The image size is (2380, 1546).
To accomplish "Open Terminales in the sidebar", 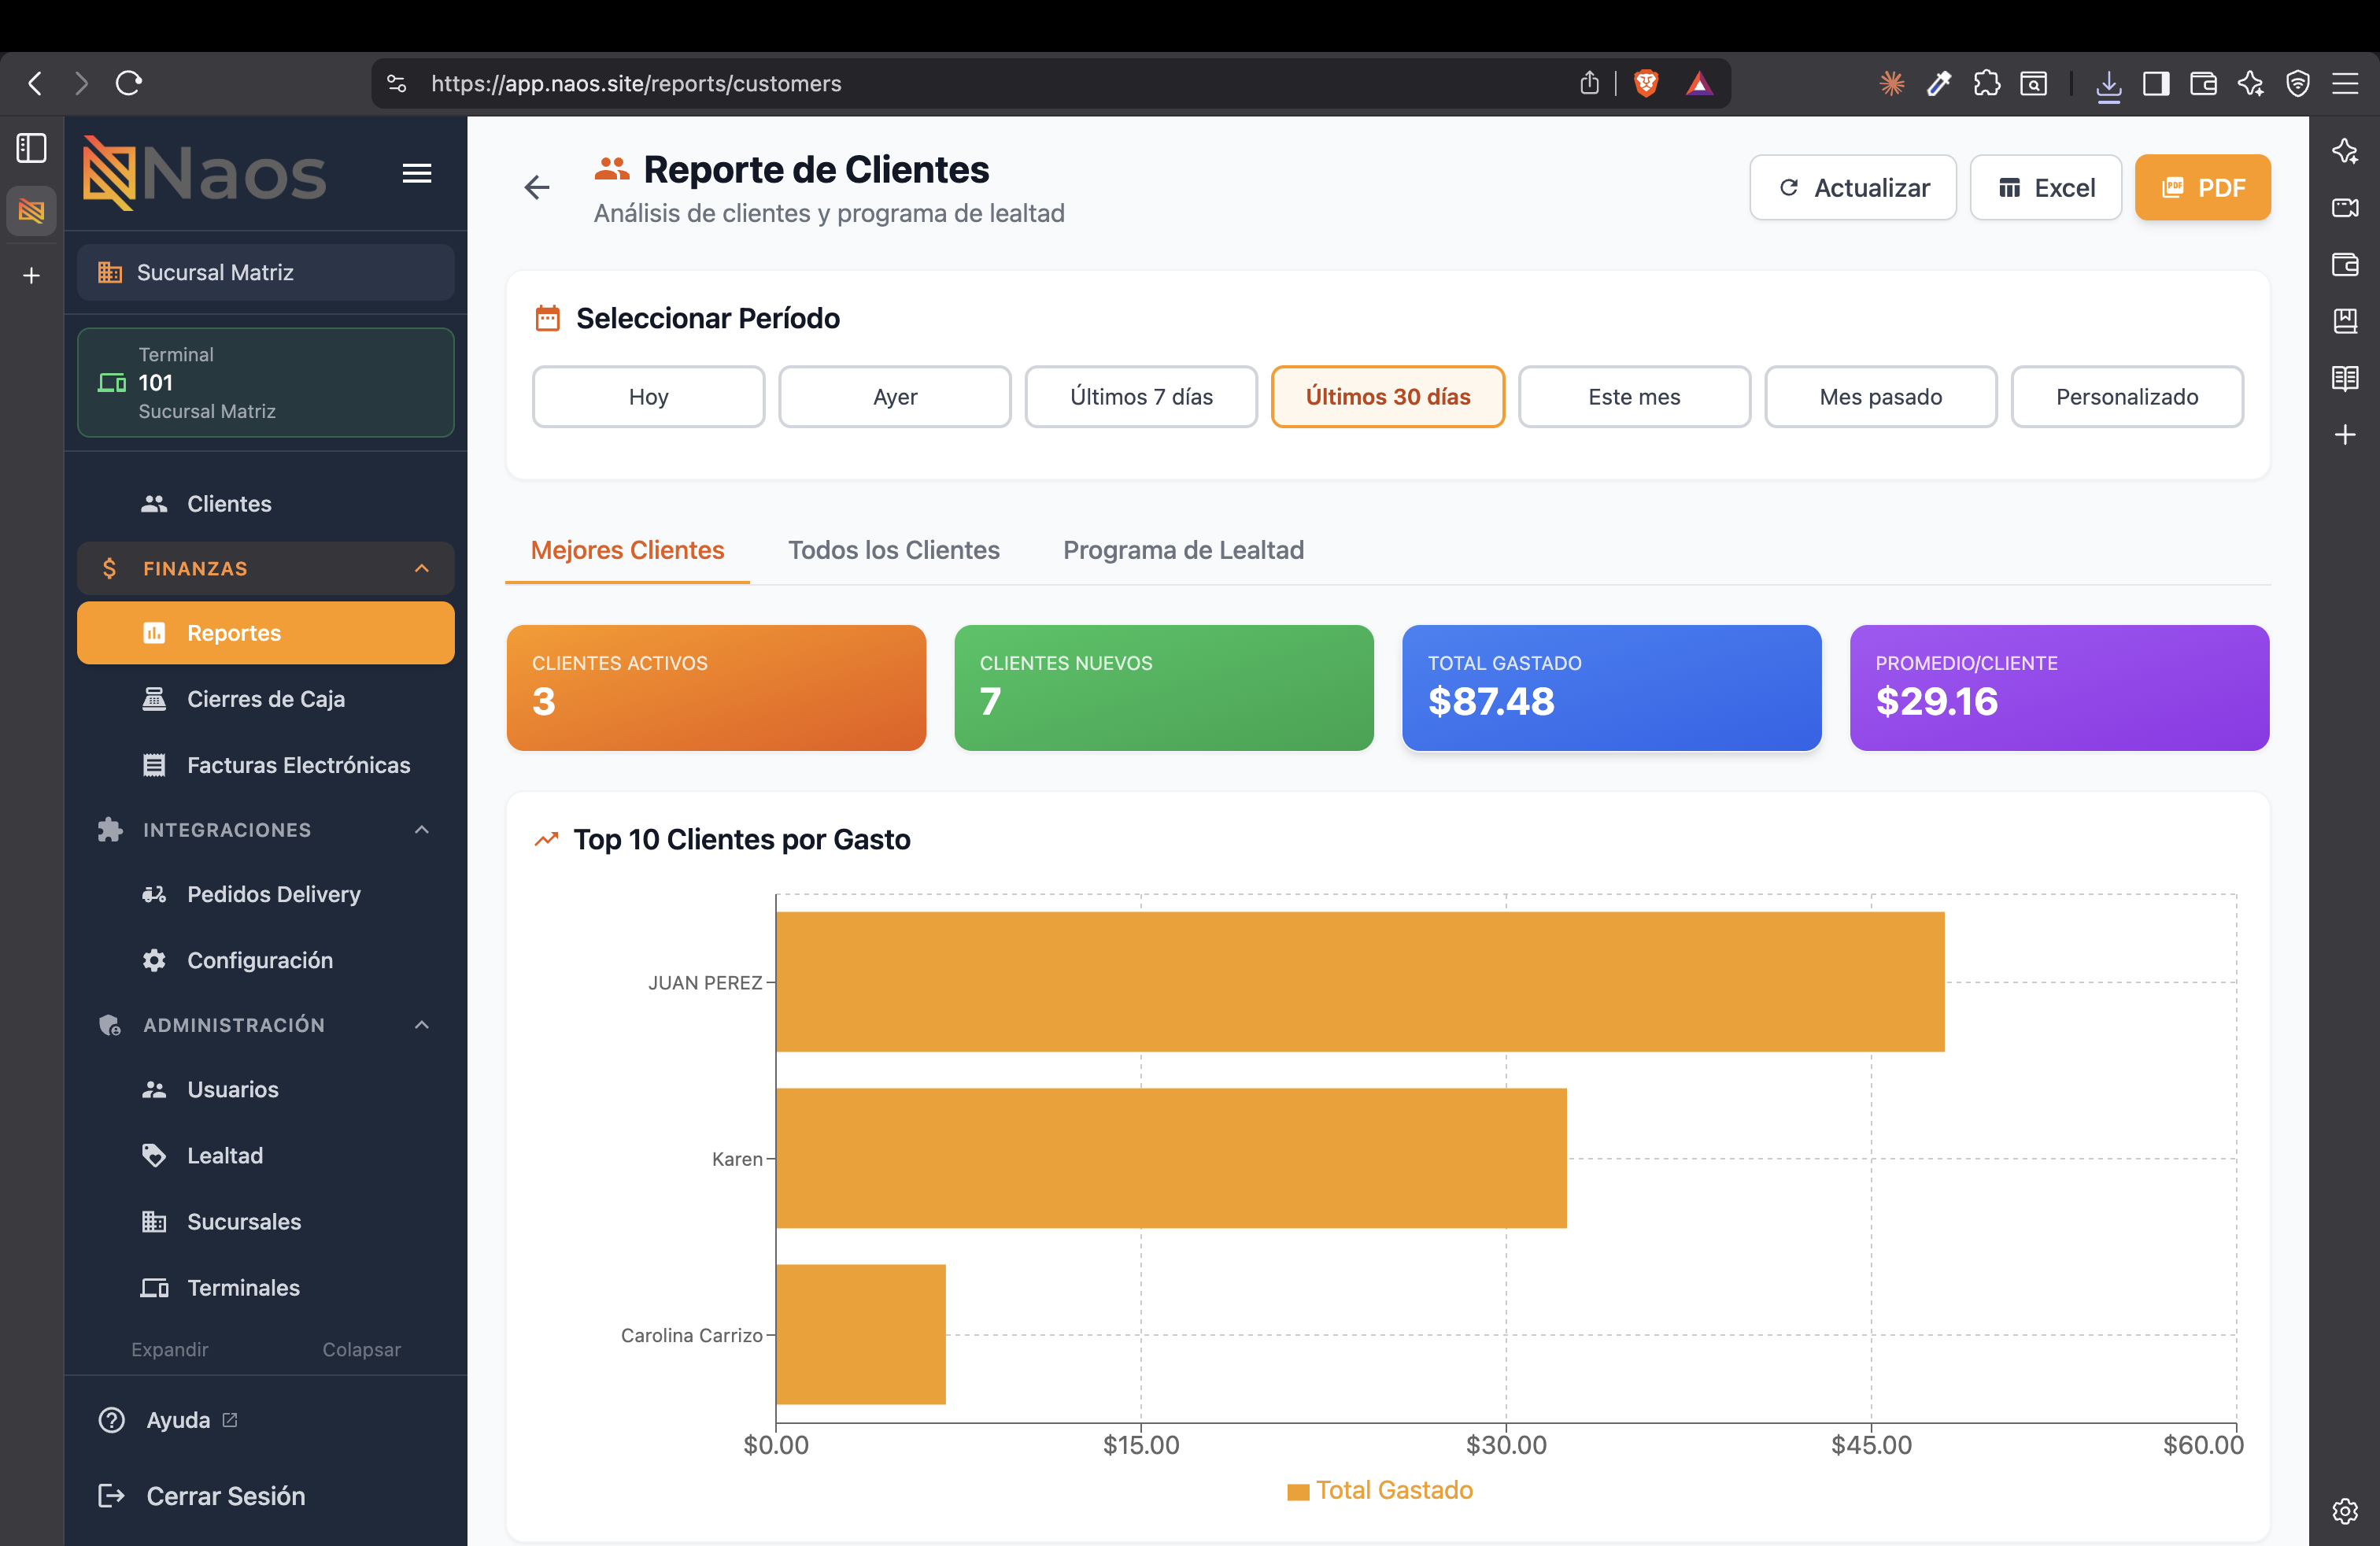I will pyautogui.click(x=266, y=1287).
